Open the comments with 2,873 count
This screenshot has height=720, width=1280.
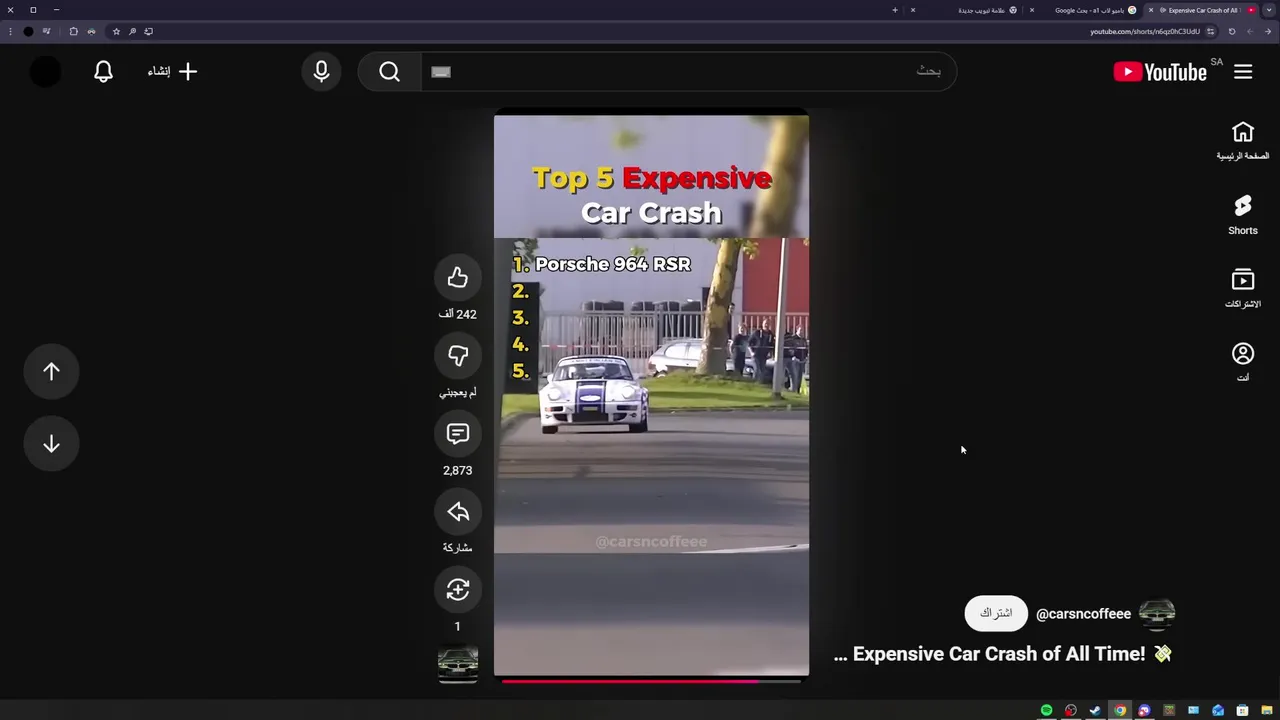click(x=458, y=434)
